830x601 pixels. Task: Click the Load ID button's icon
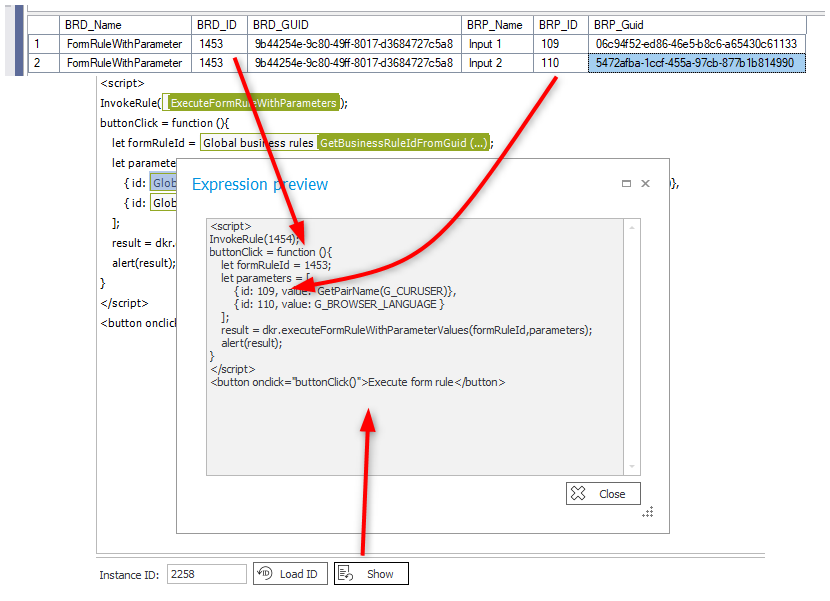coord(265,573)
